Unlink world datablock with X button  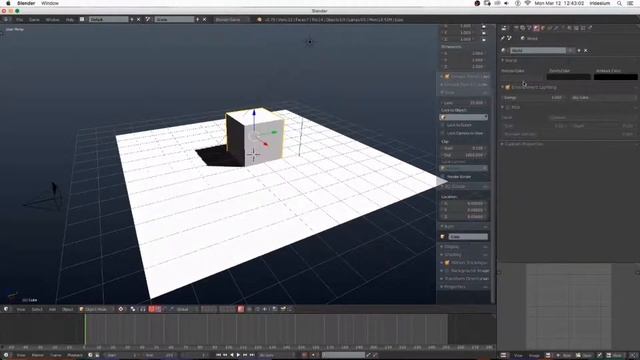coord(586,50)
